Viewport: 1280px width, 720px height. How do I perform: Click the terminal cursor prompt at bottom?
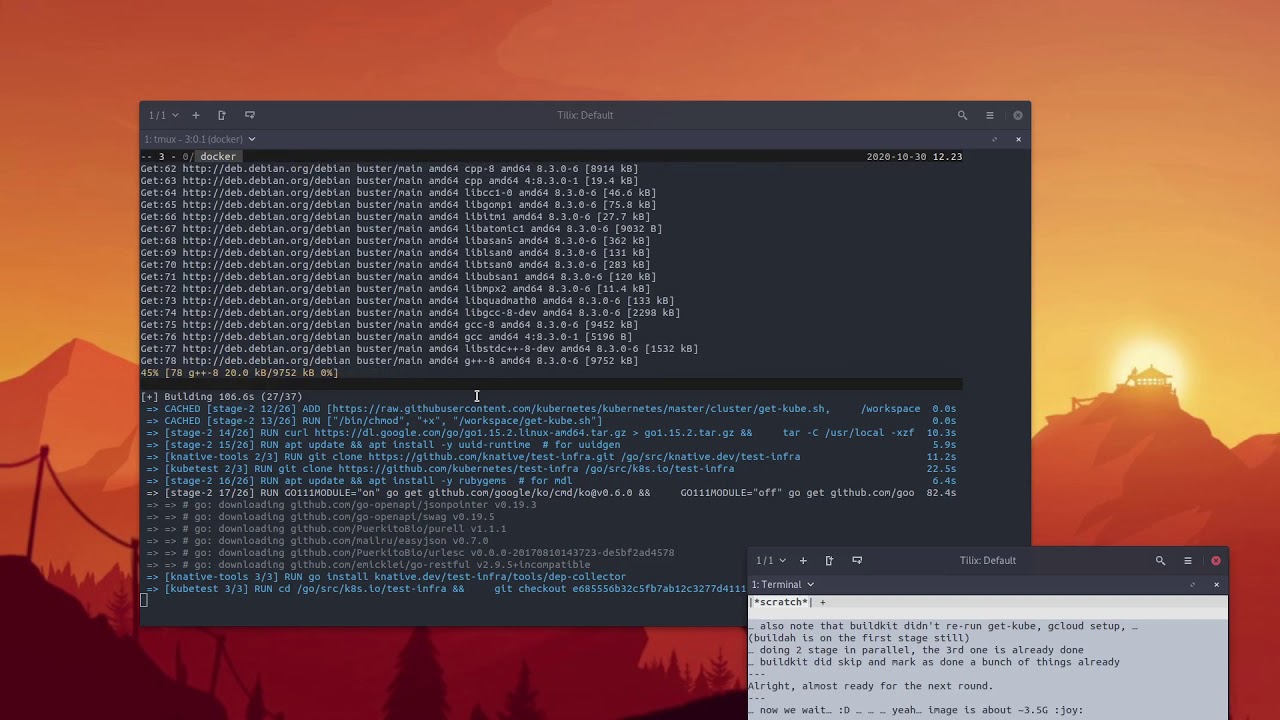[x=144, y=601]
